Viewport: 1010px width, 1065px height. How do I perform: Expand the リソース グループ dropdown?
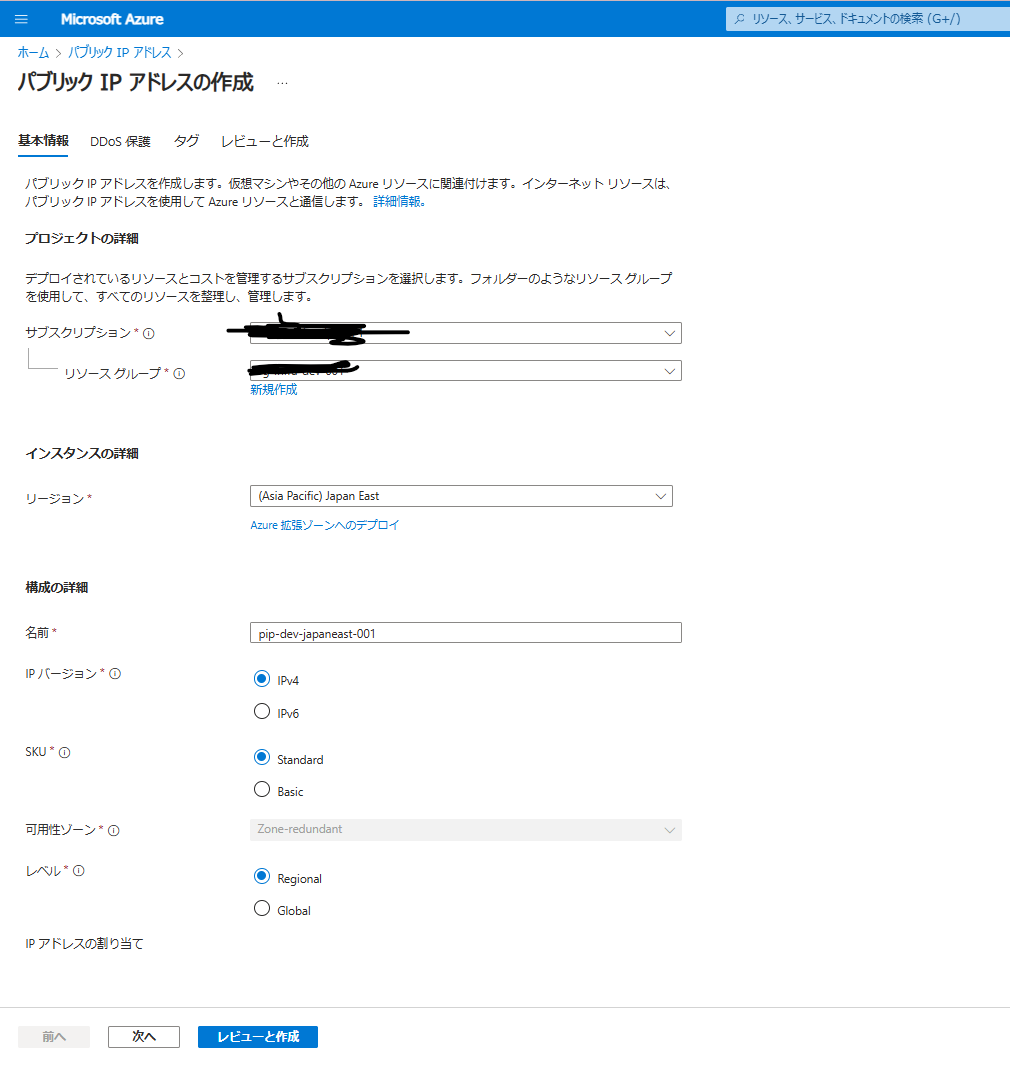[x=465, y=371]
